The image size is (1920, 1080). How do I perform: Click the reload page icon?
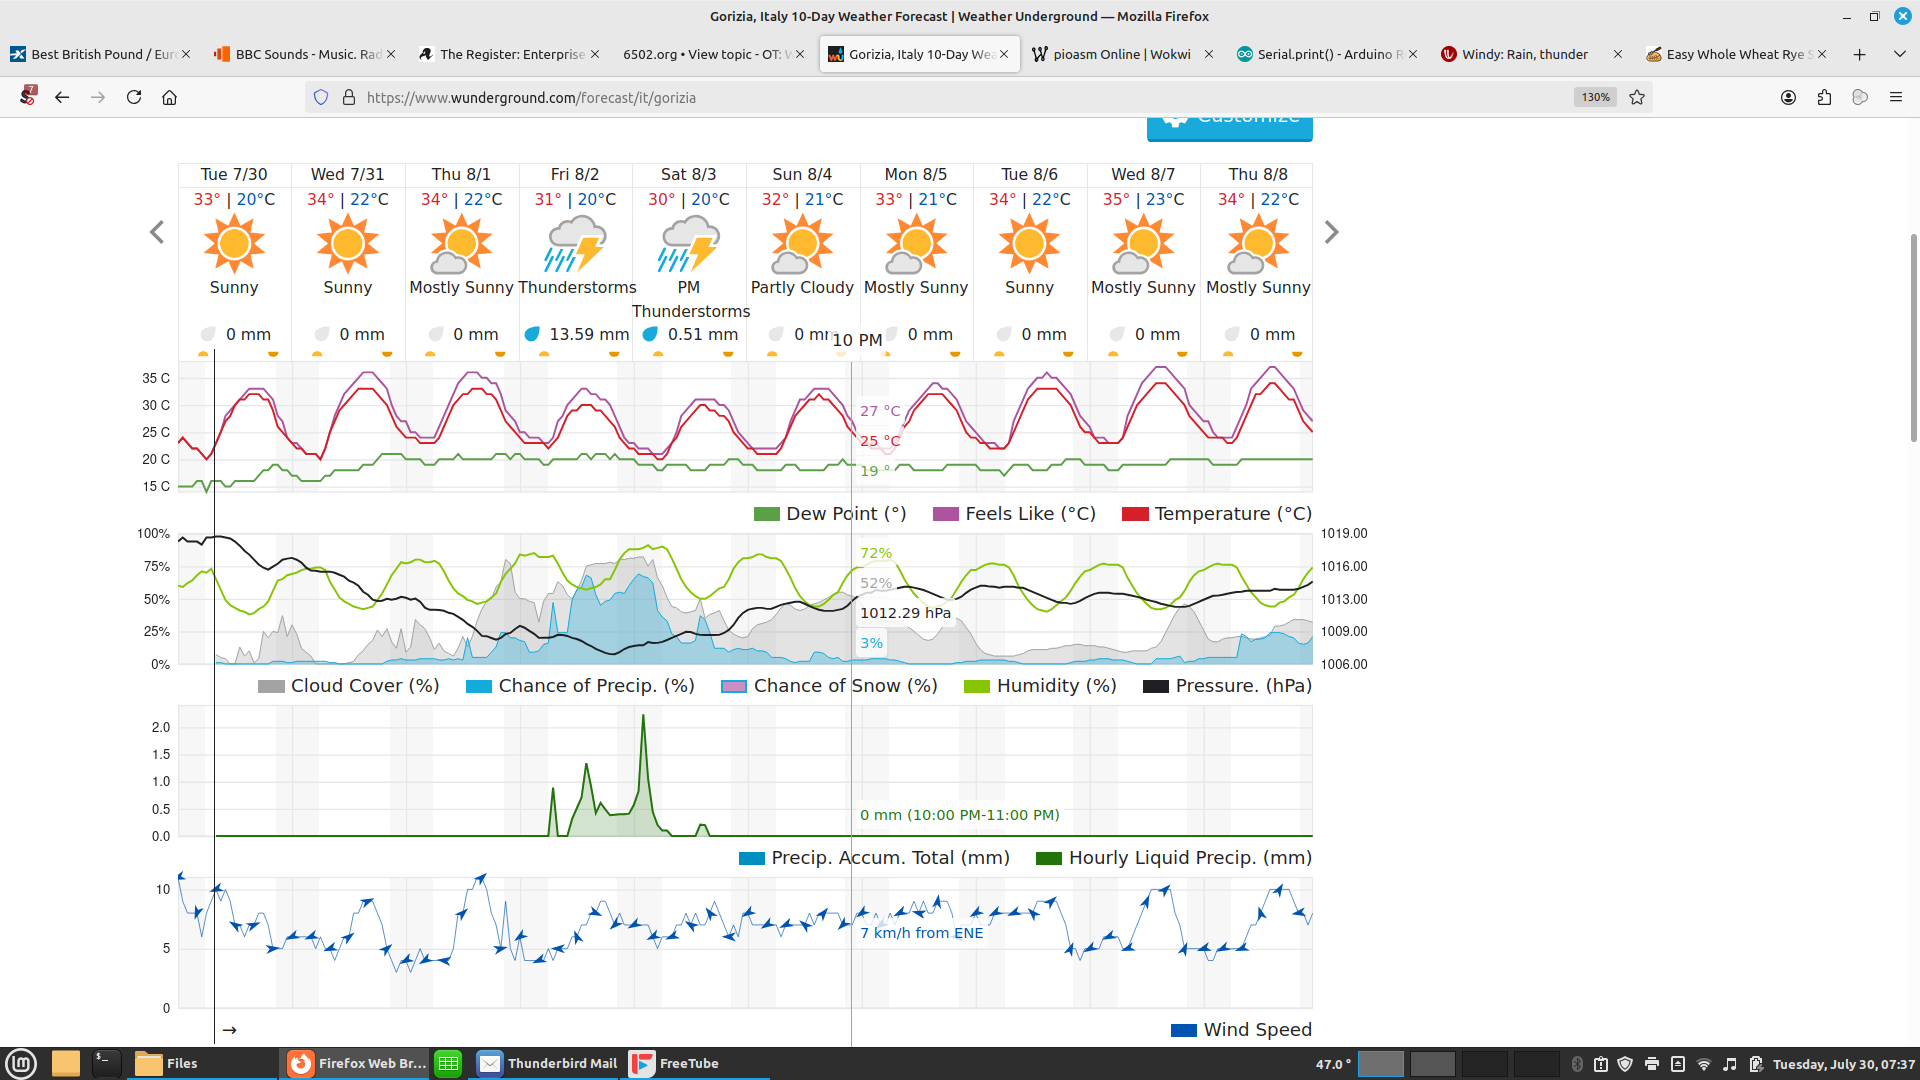[134, 97]
